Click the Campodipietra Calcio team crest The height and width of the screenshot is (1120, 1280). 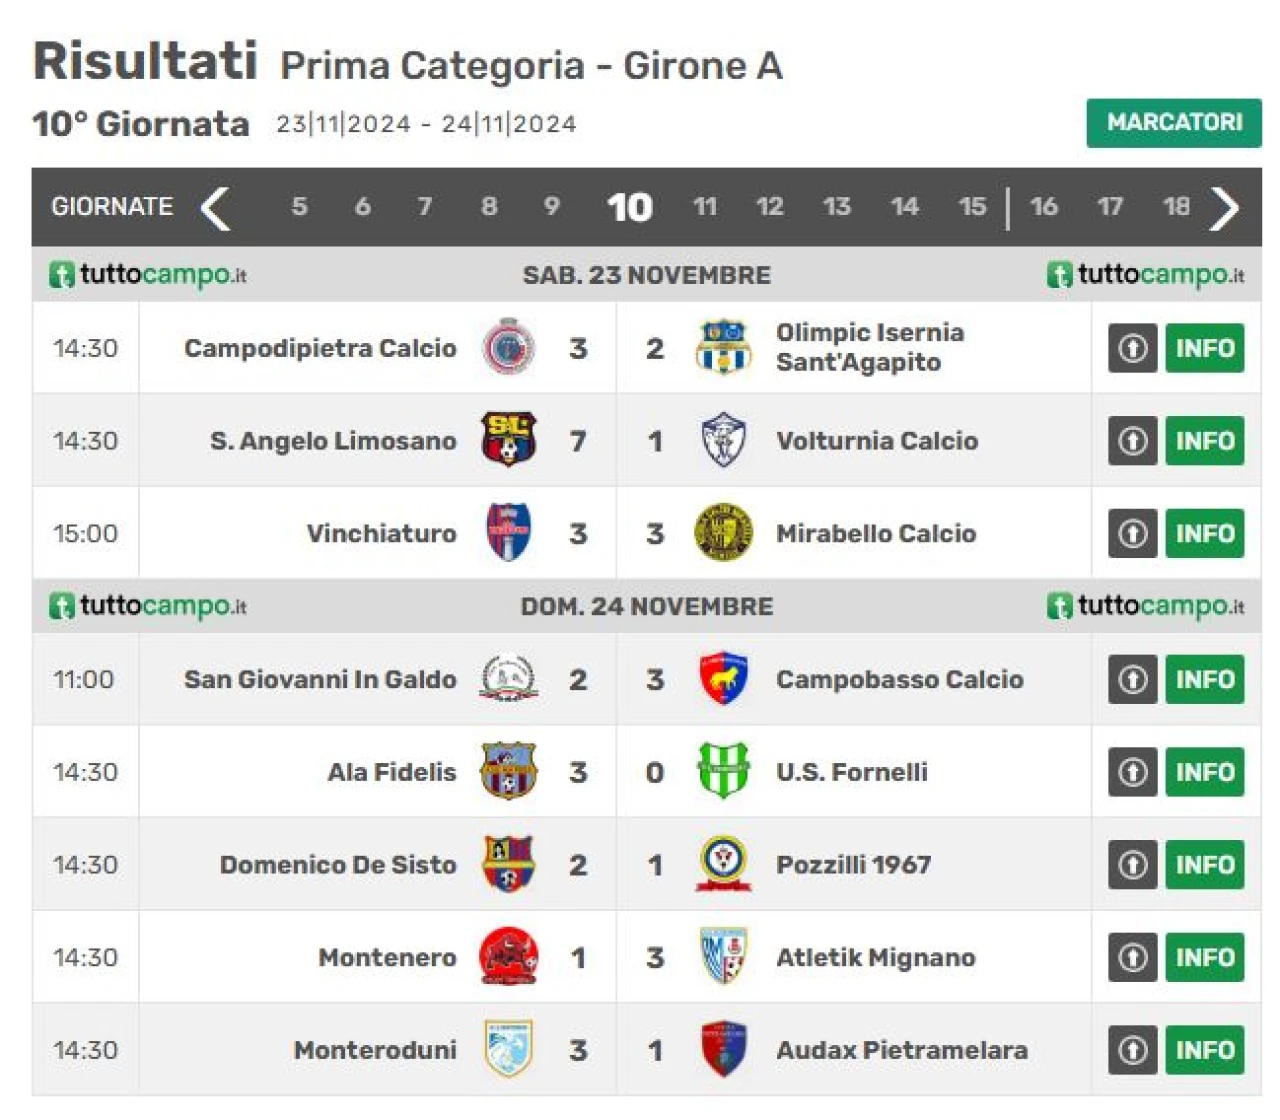(508, 347)
